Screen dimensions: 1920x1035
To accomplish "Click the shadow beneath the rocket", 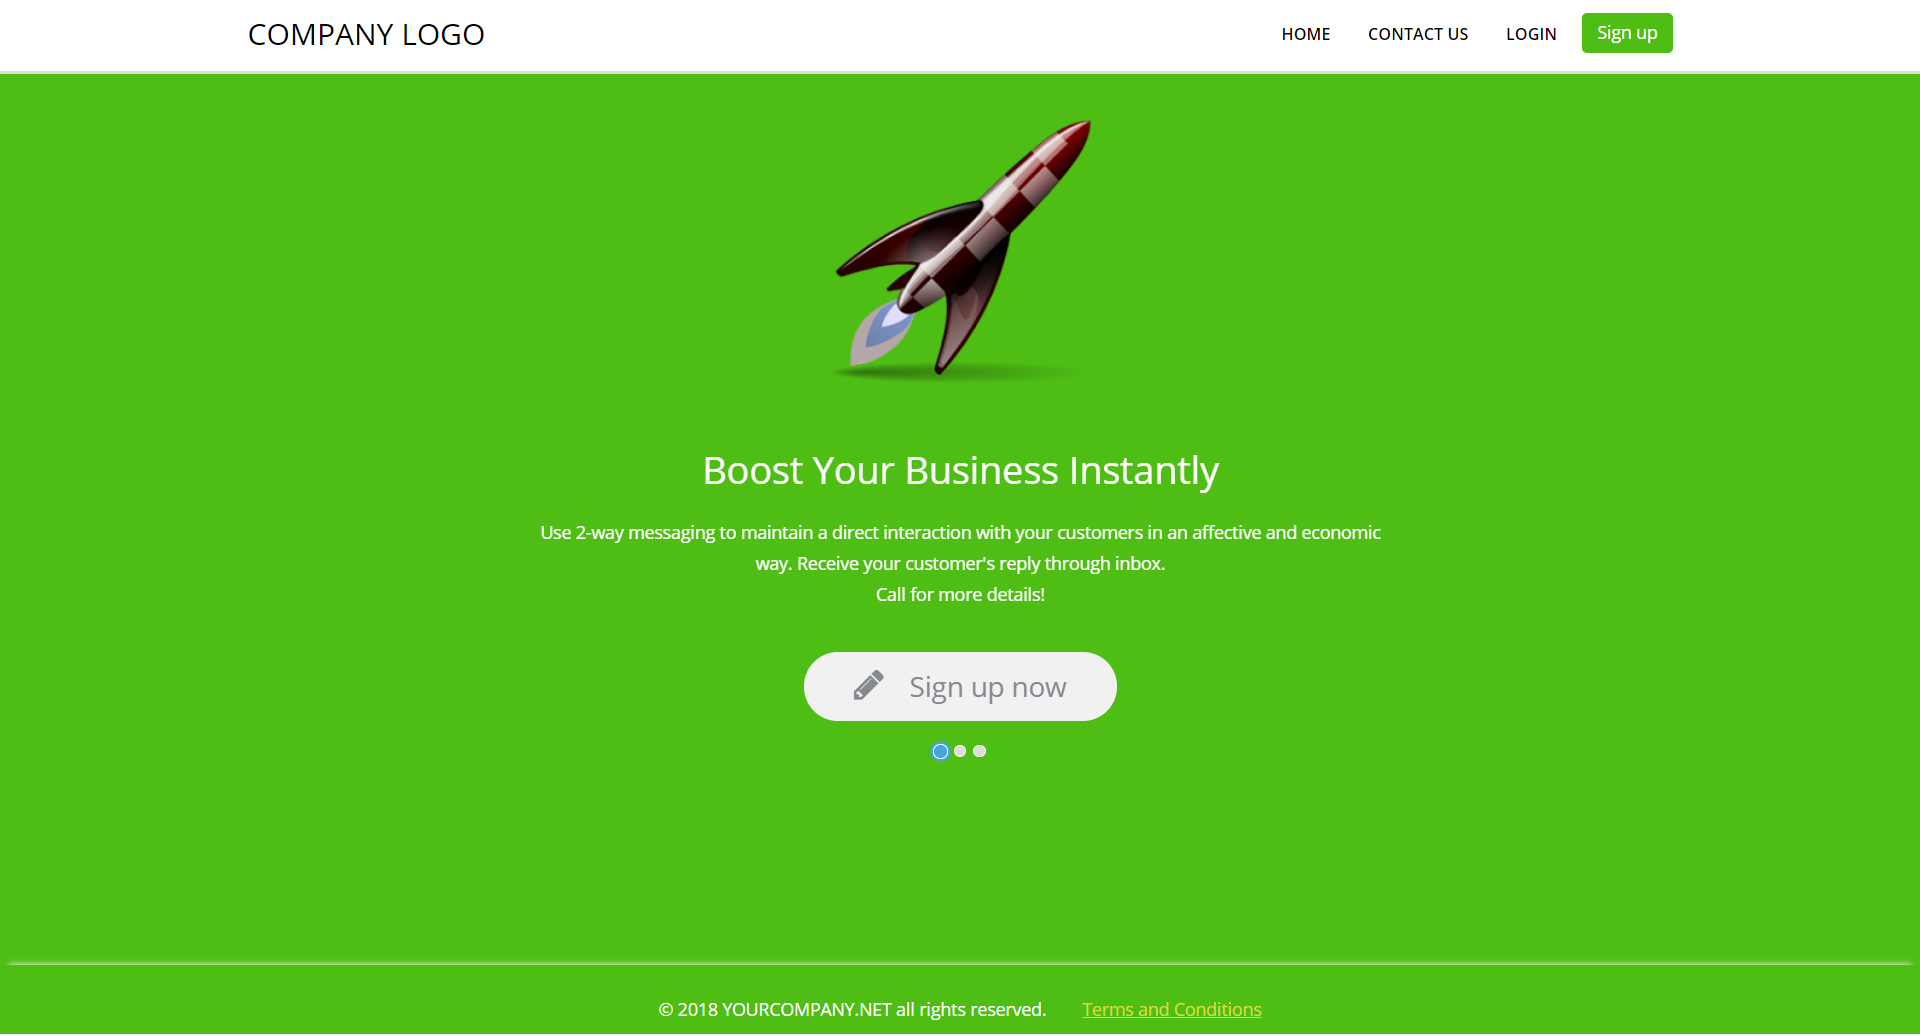I will (960, 373).
